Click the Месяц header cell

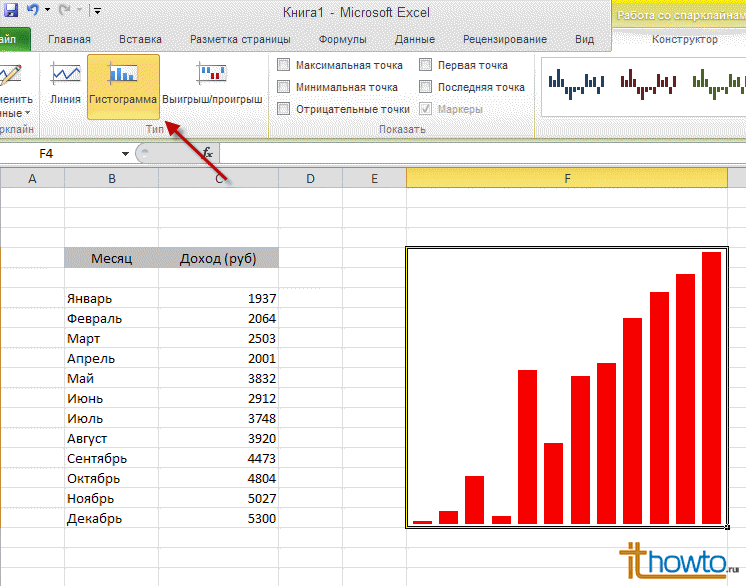(x=112, y=258)
